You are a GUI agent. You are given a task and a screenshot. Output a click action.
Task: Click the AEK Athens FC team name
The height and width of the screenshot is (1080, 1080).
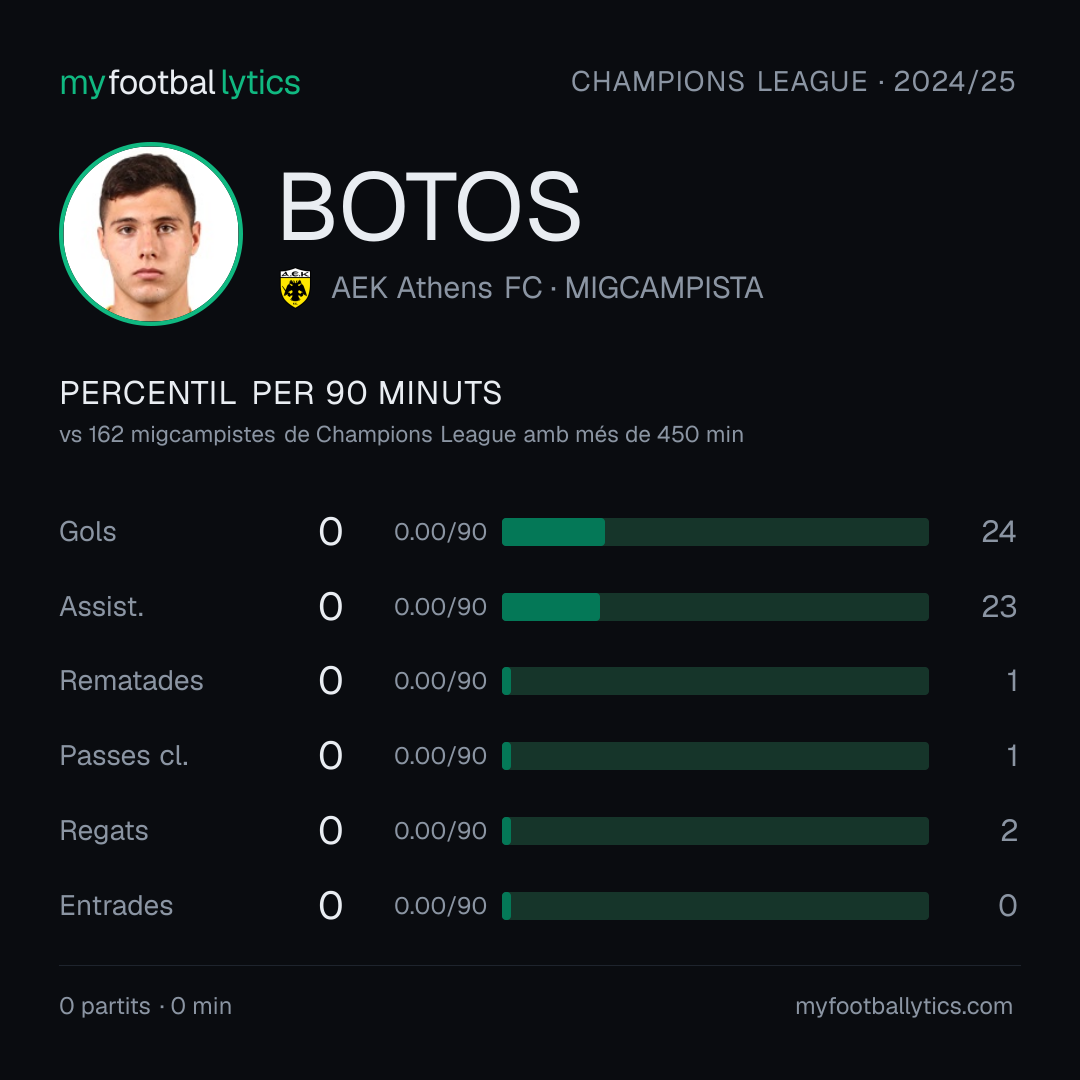437,288
